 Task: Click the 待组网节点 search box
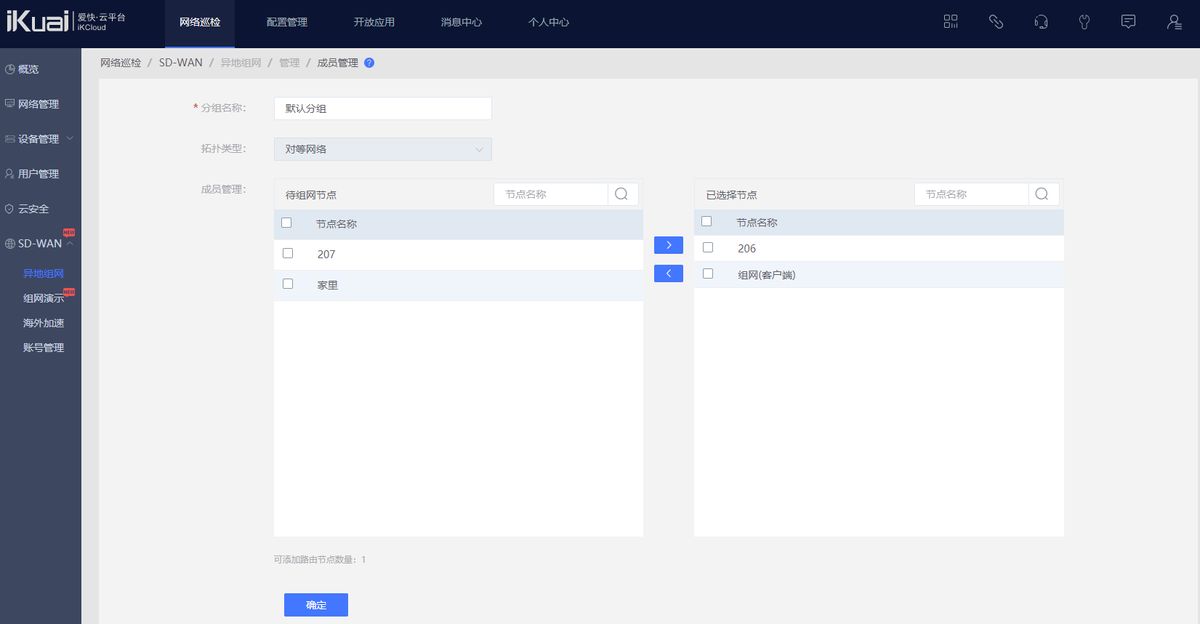[551, 194]
